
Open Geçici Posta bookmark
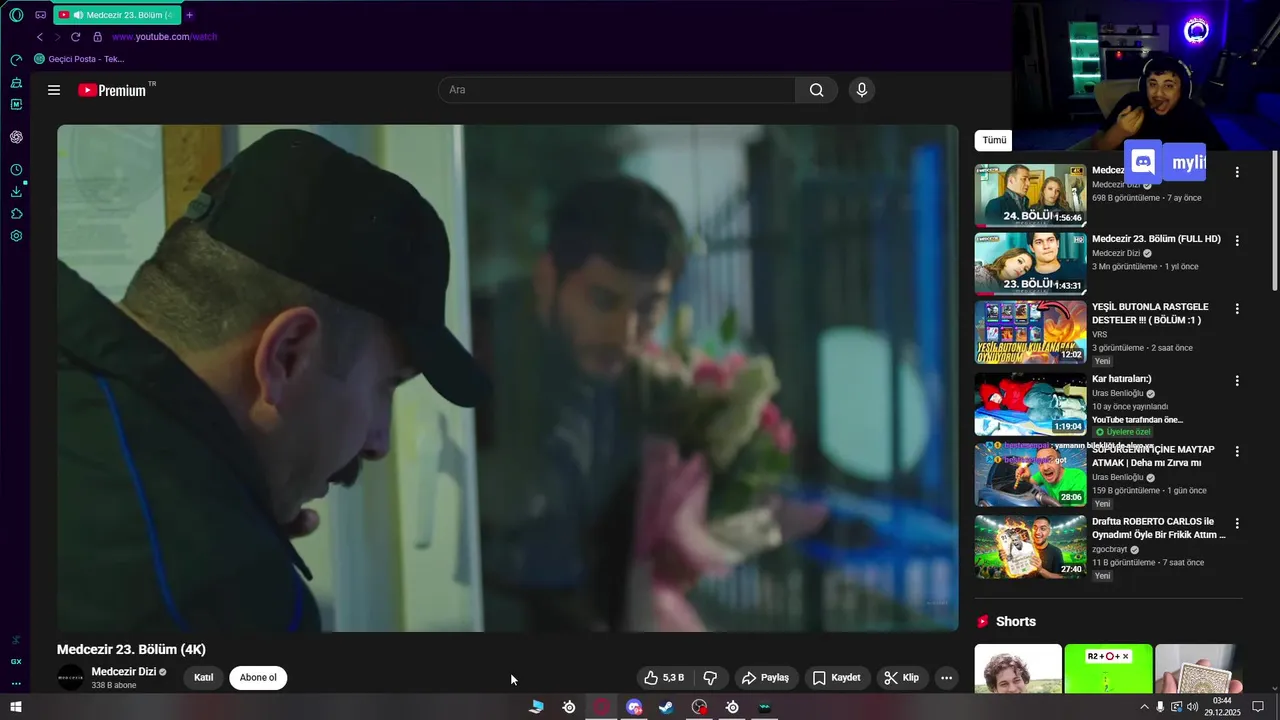click(79, 59)
